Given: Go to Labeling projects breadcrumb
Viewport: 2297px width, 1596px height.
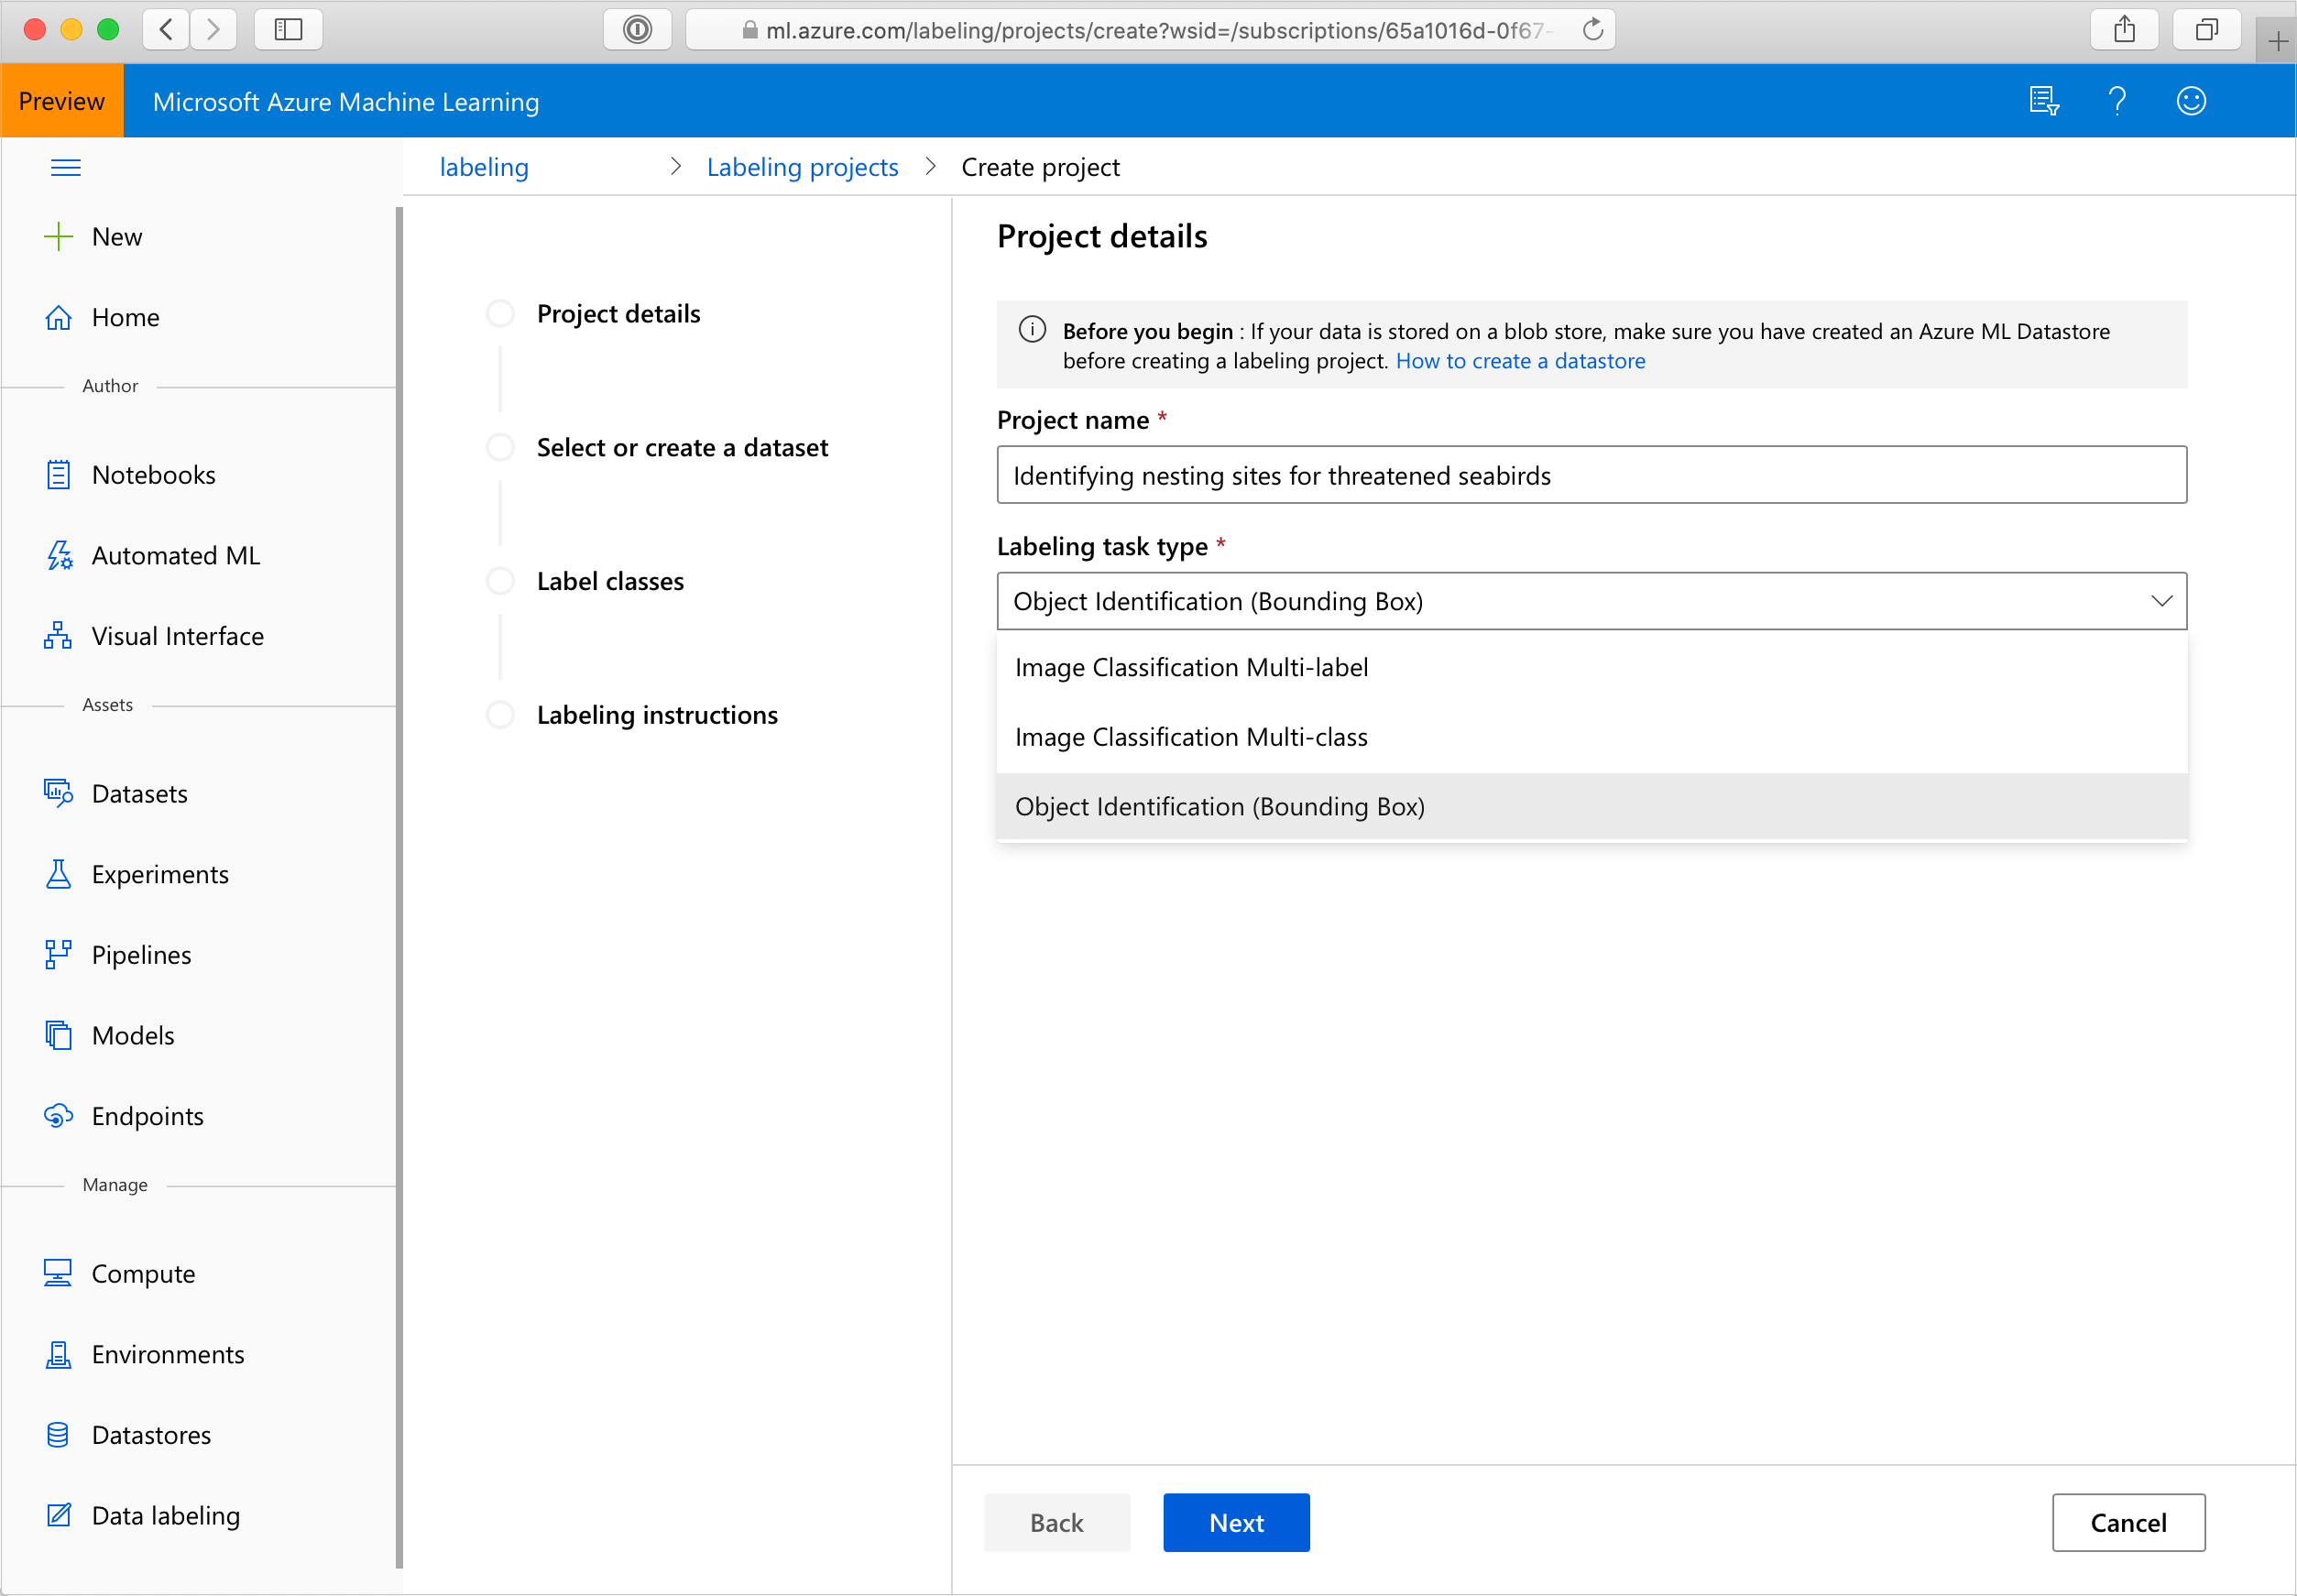Looking at the screenshot, I should [802, 167].
